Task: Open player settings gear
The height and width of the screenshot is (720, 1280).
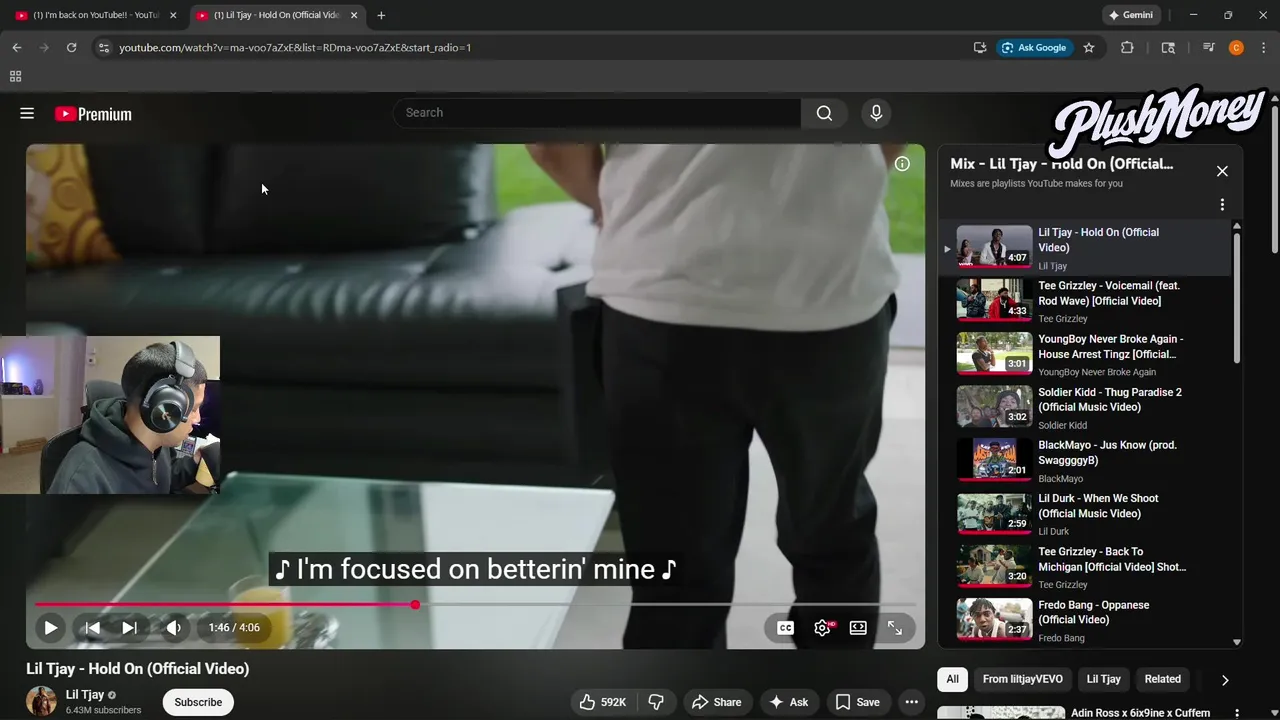Action: pyautogui.click(x=822, y=628)
